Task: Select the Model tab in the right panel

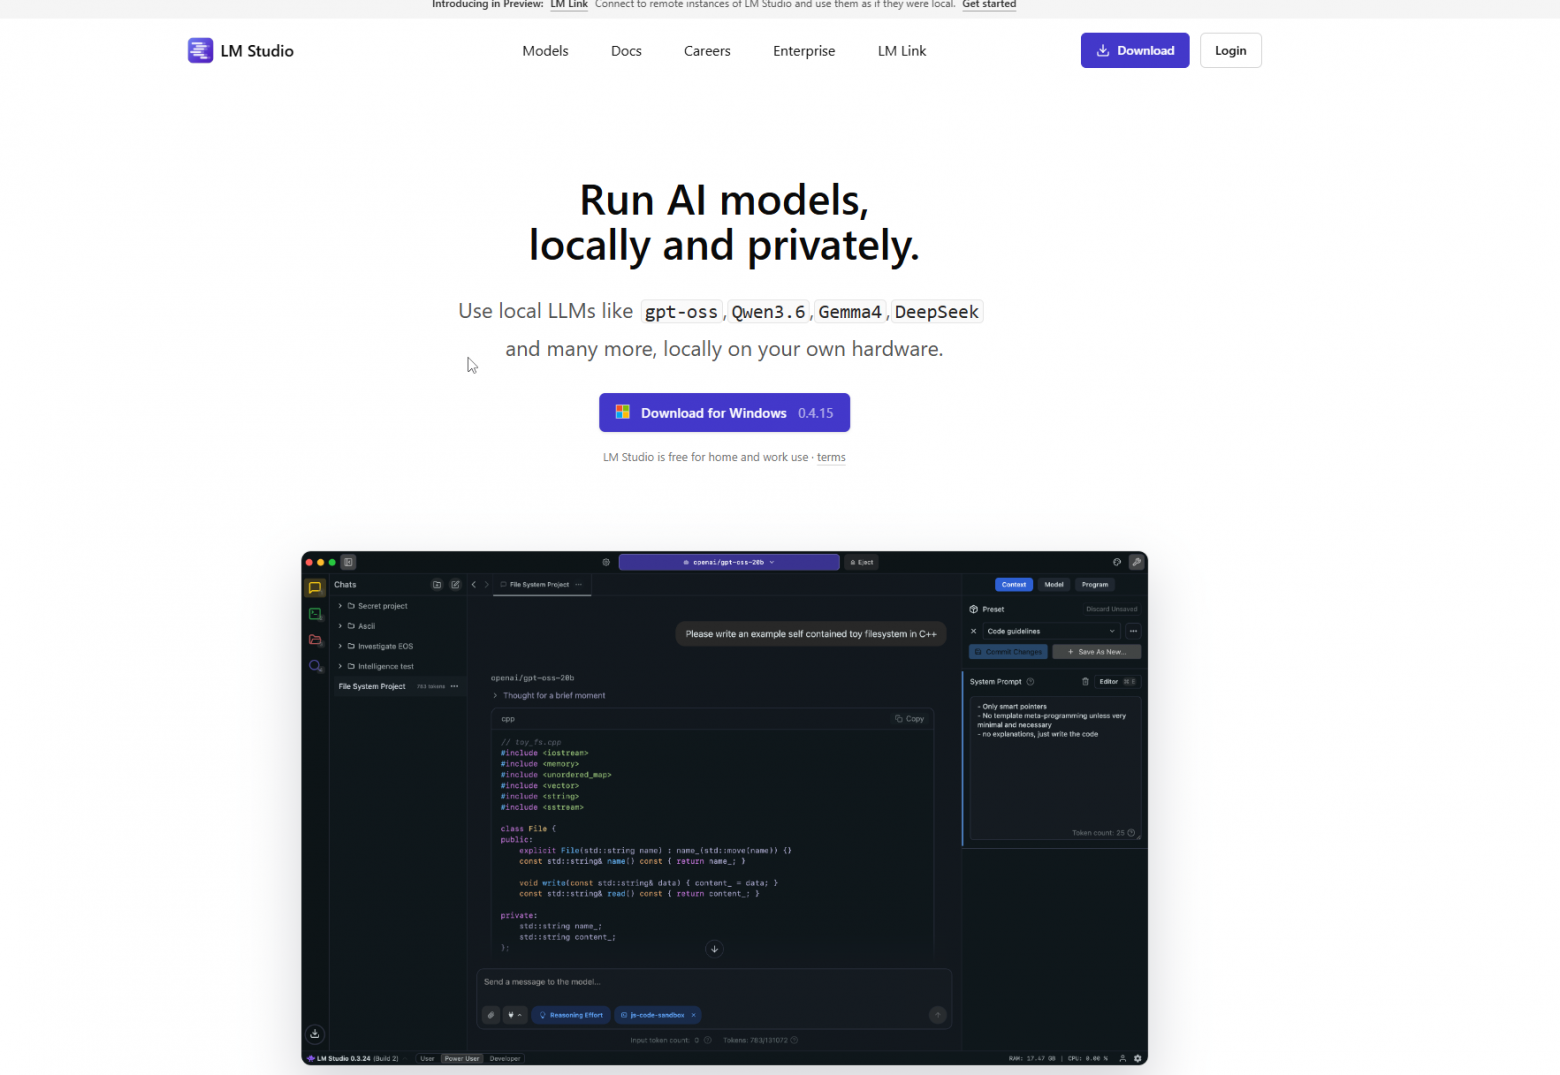Action: tap(1054, 585)
